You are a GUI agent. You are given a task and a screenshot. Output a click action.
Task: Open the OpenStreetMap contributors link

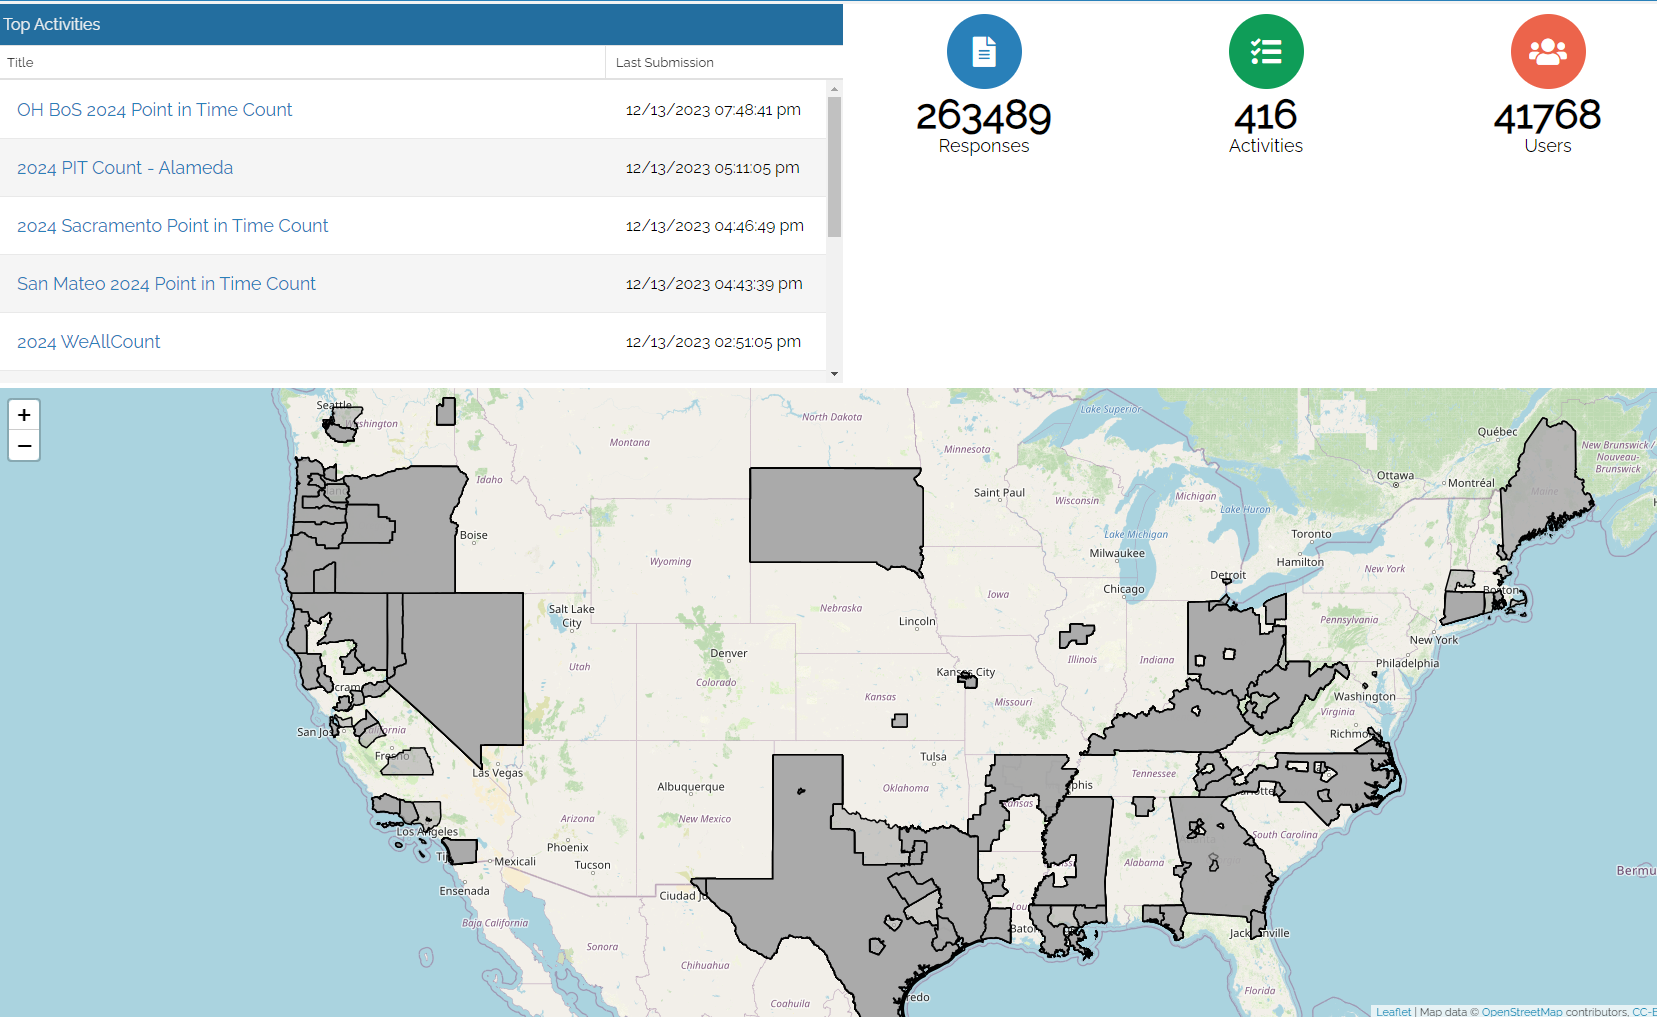pyautogui.click(x=1522, y=1011)
